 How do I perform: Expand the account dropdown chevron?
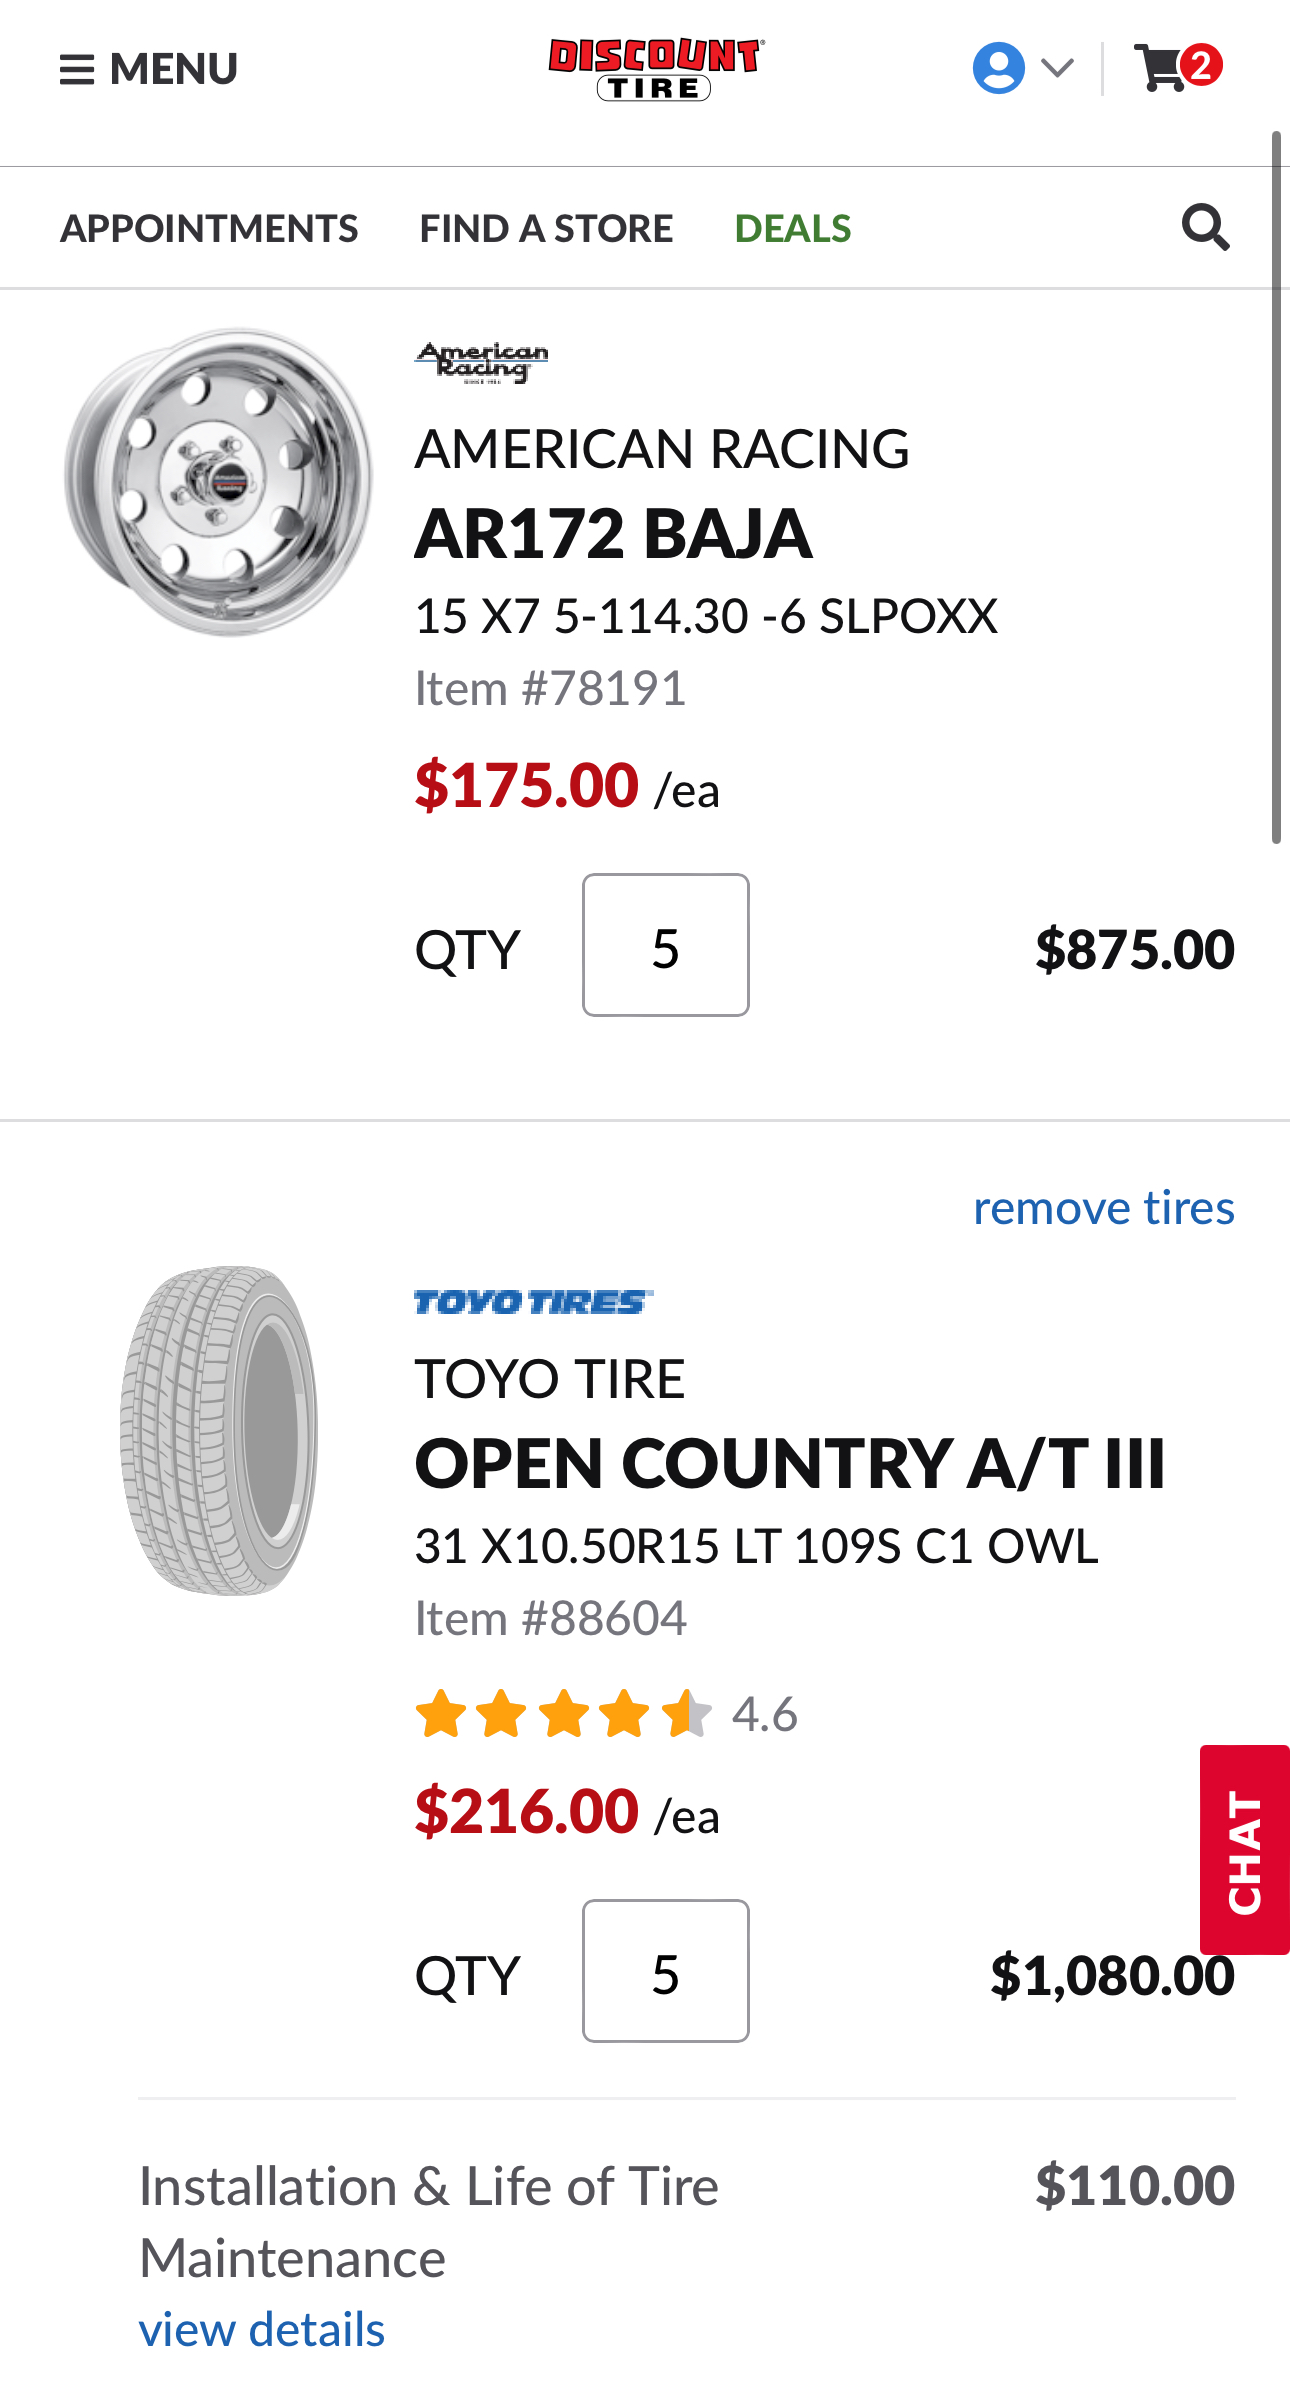click(x=1057, y=68)
